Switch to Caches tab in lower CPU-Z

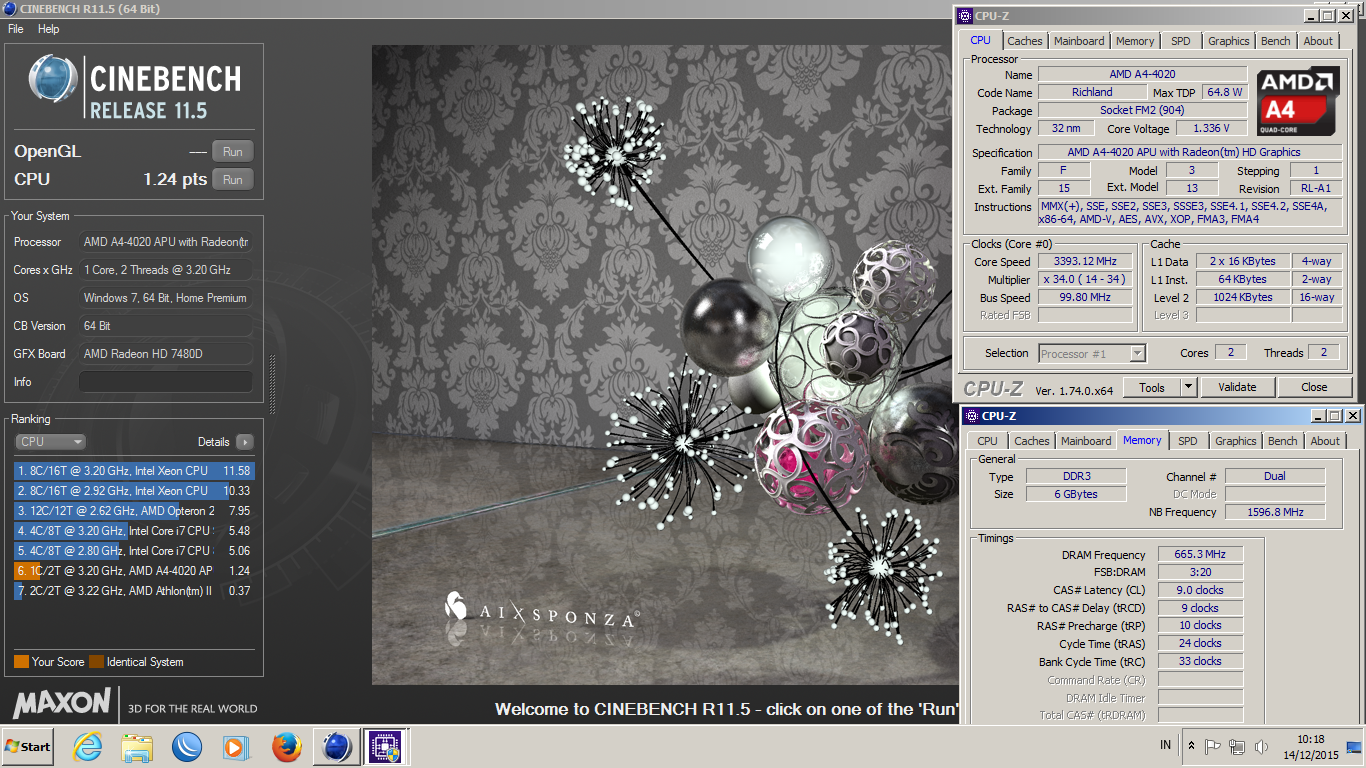pos(1031,441)
